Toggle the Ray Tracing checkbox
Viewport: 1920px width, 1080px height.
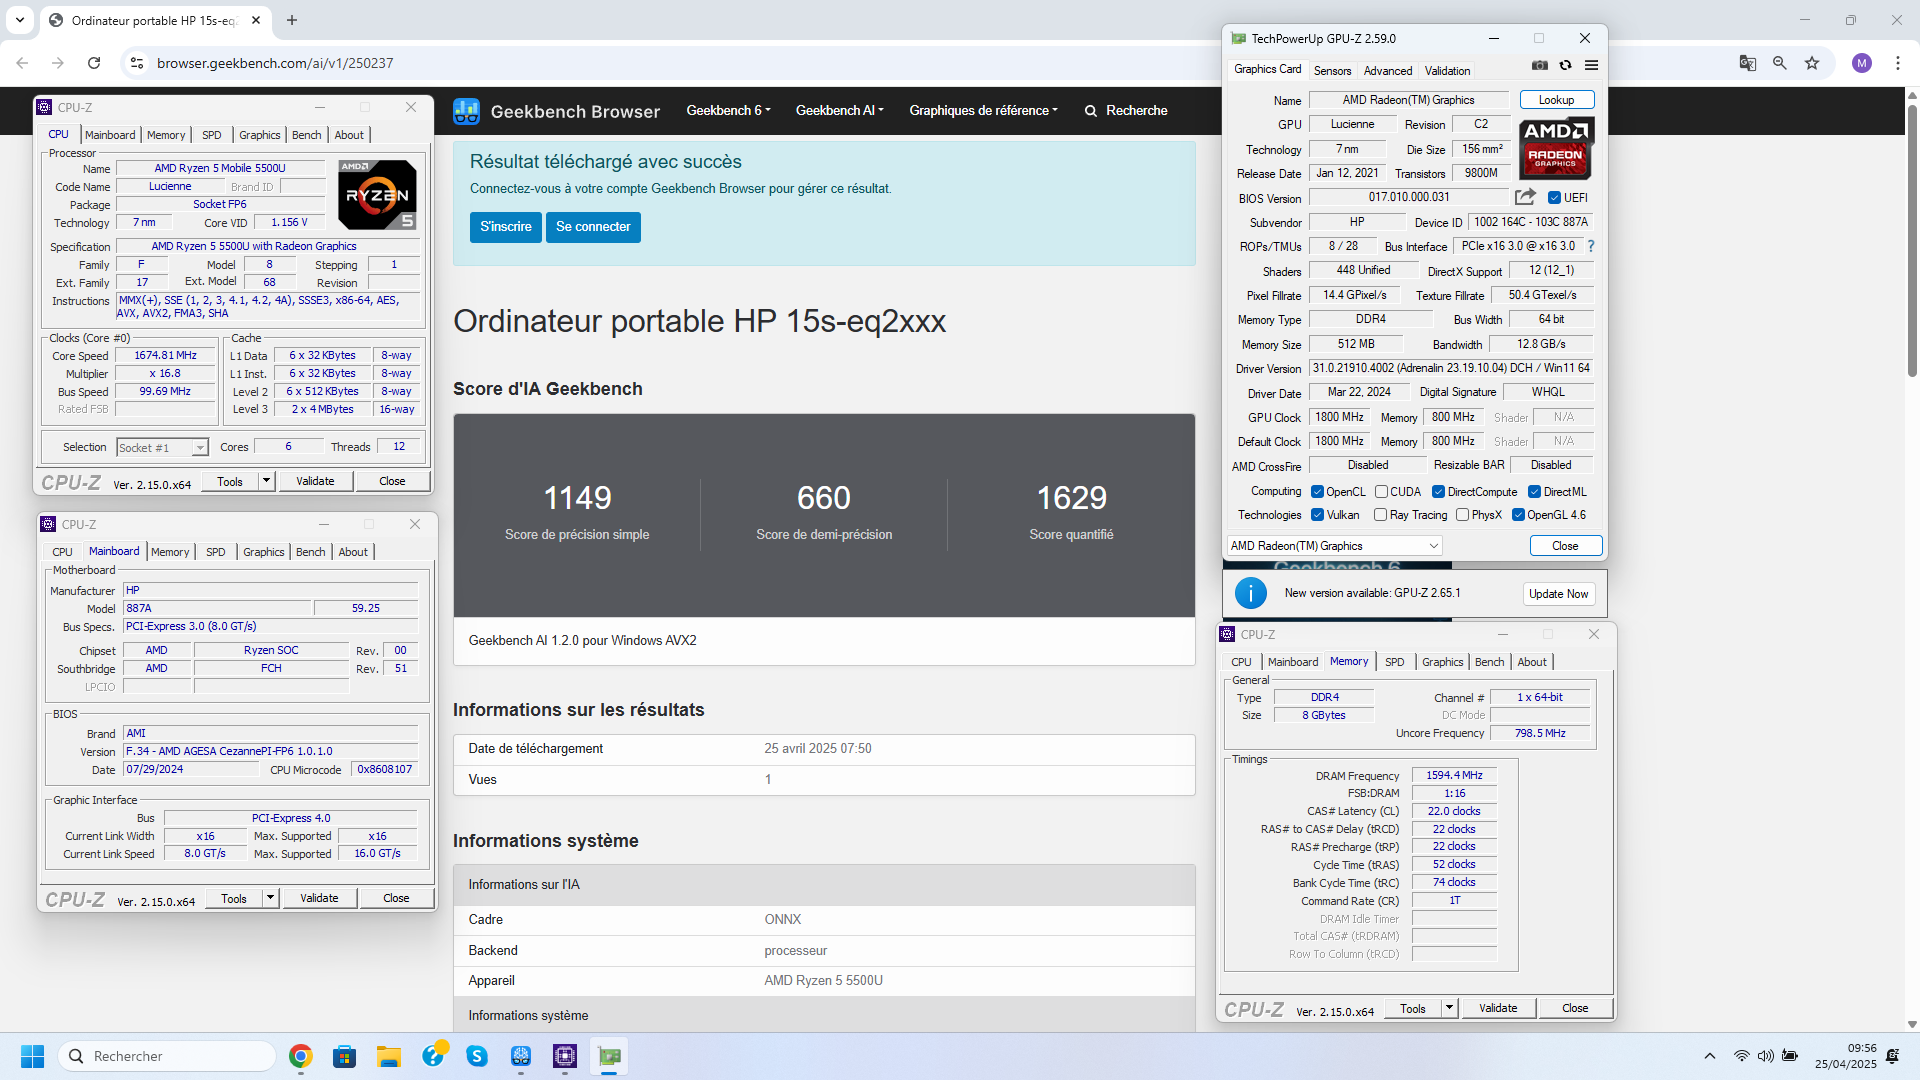click(1380, 515)
